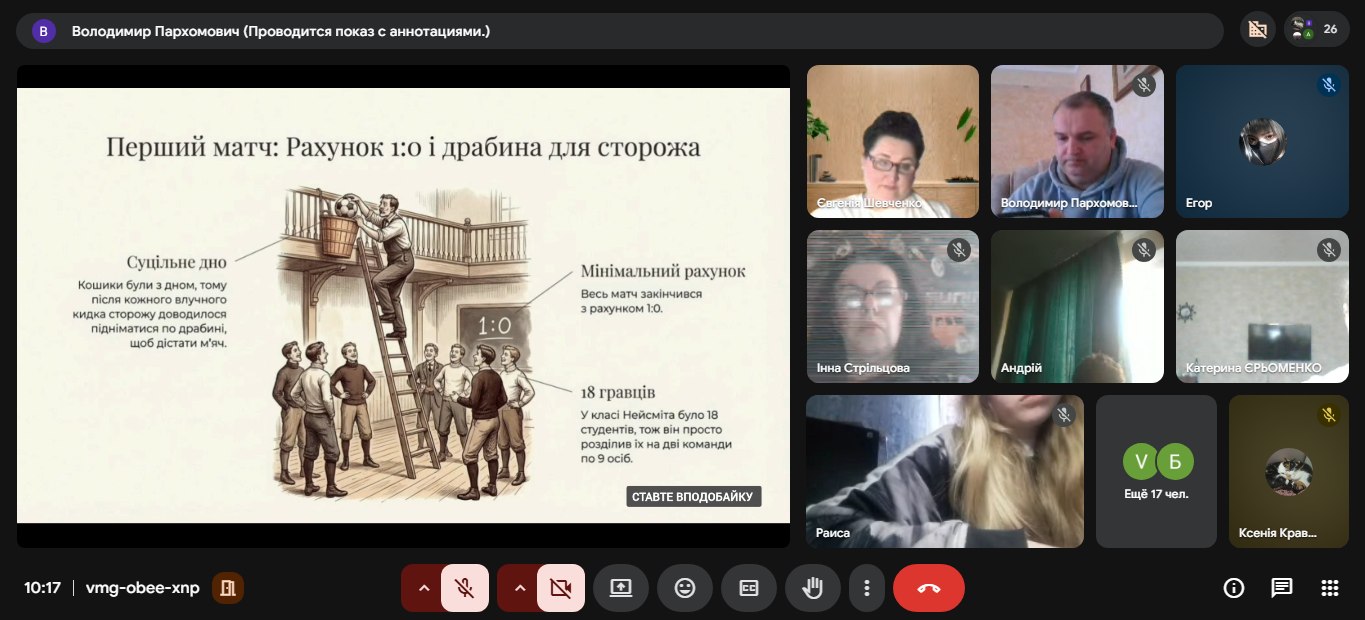Open the chat panel
The image size is (1365, 620).
(1281, 588)
